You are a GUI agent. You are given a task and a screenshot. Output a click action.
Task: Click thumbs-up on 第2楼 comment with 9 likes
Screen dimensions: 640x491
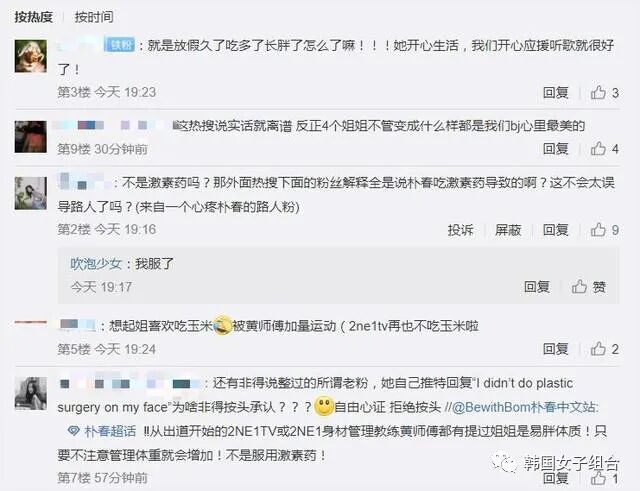[x=598, y=230]
